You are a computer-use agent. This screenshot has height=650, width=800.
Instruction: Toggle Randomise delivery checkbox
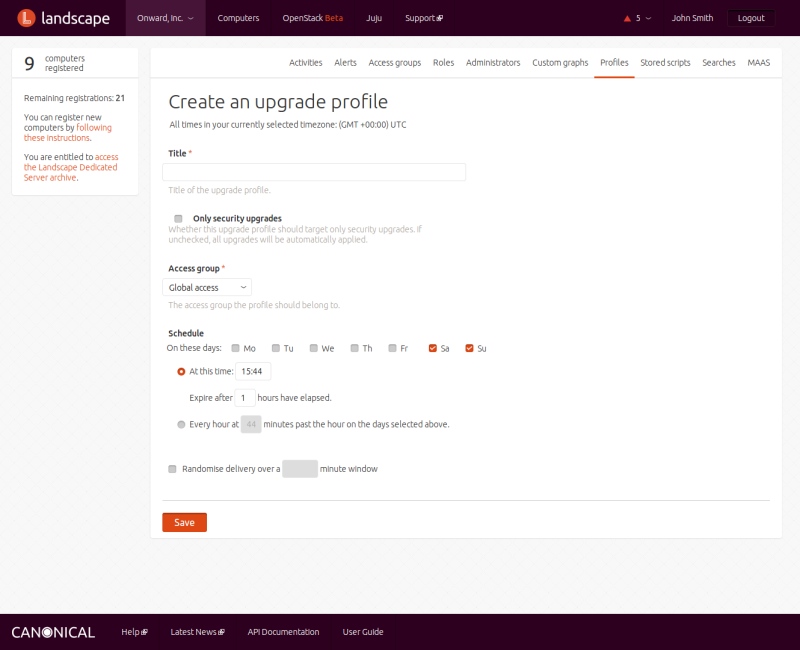[x=173, y=468]
